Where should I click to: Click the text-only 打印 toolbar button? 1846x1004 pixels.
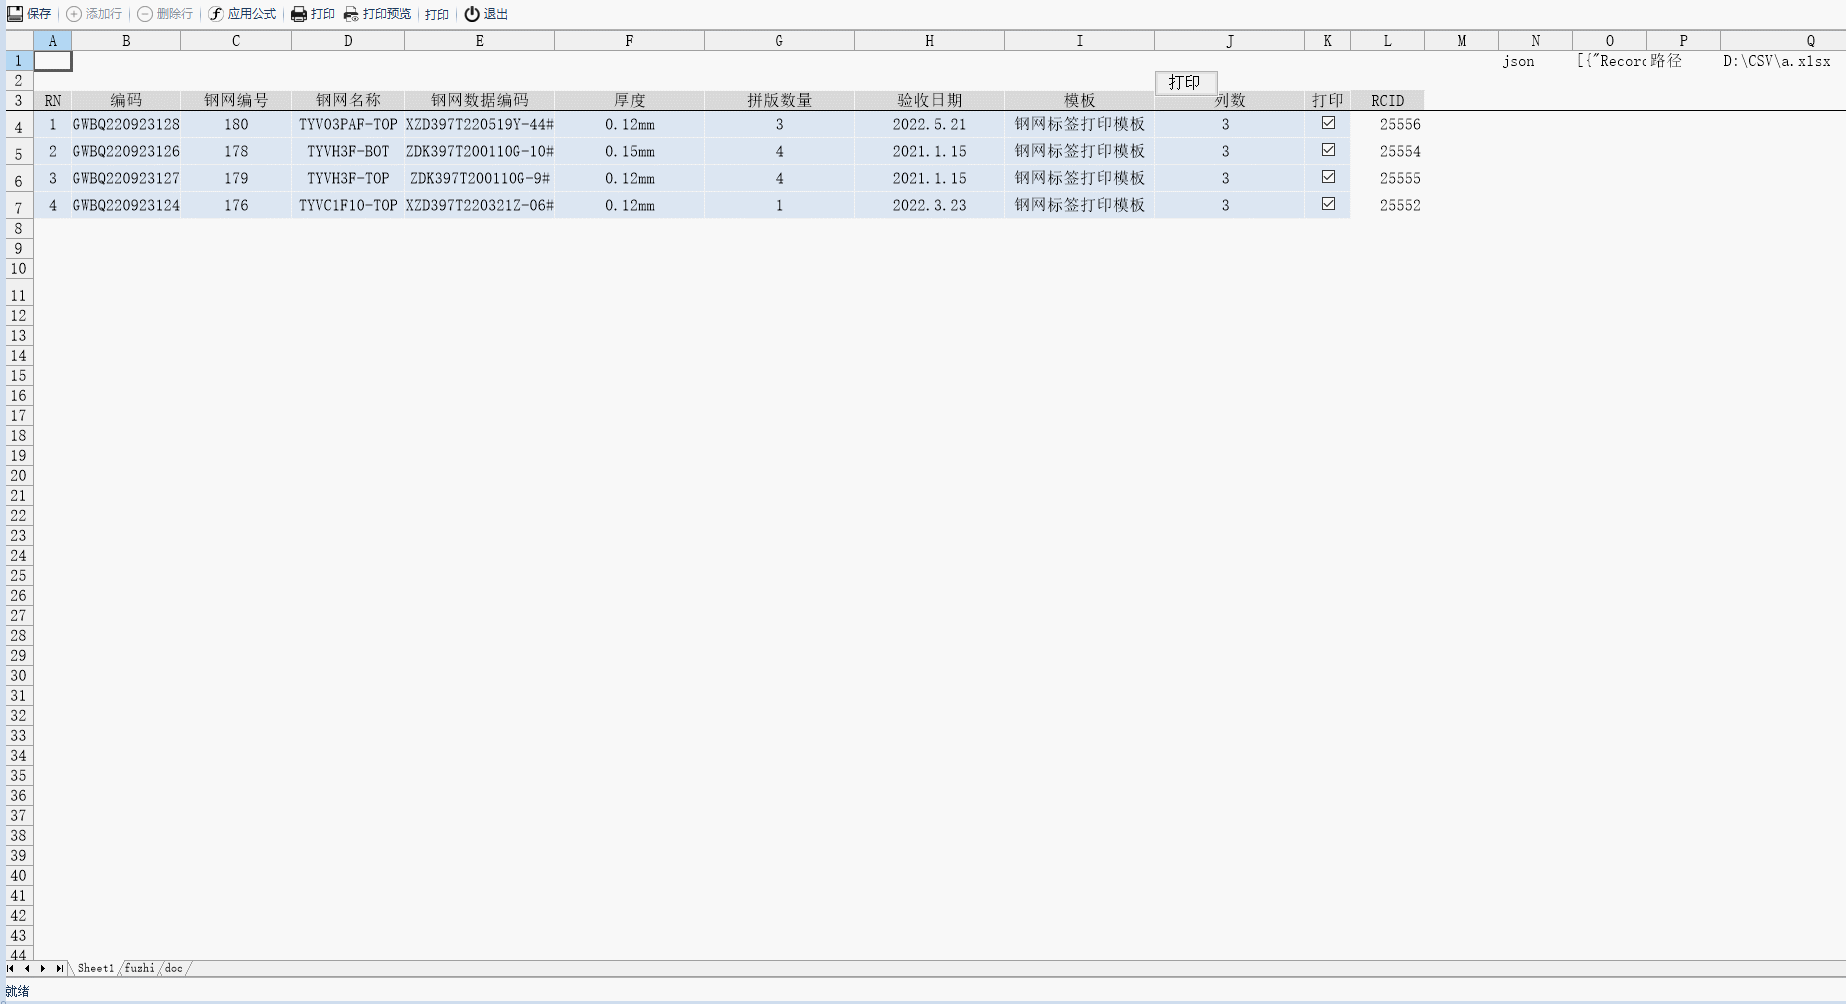(437, 14)
